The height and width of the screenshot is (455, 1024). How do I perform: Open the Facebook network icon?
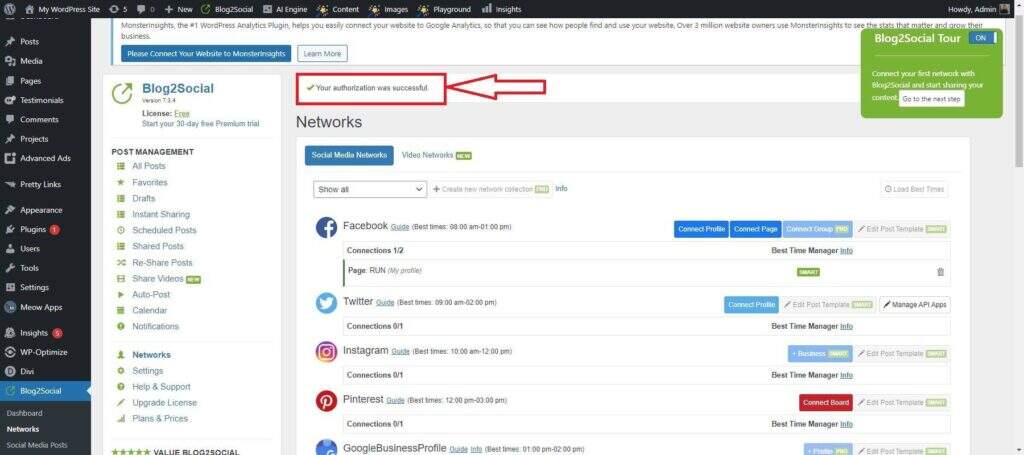pos(327,228)
